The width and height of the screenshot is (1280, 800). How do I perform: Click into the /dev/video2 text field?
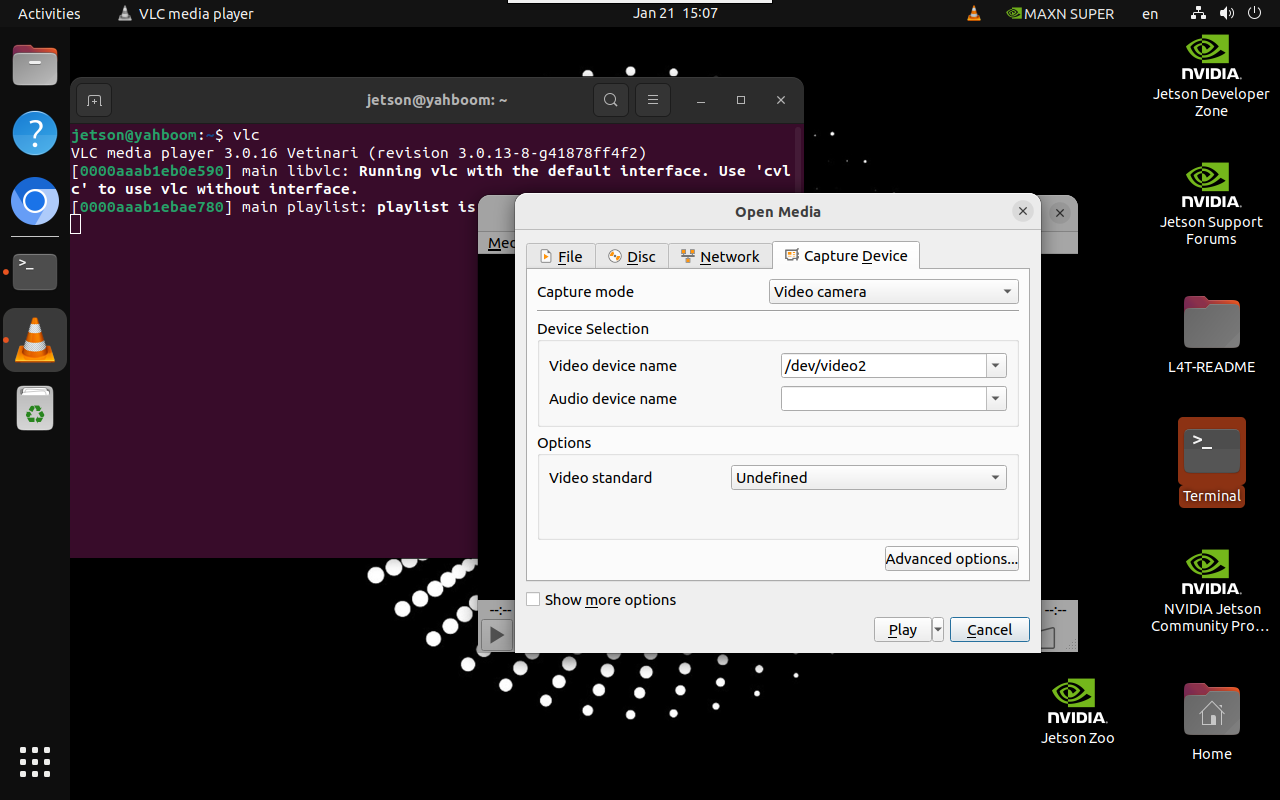click(x=884, y=366)
